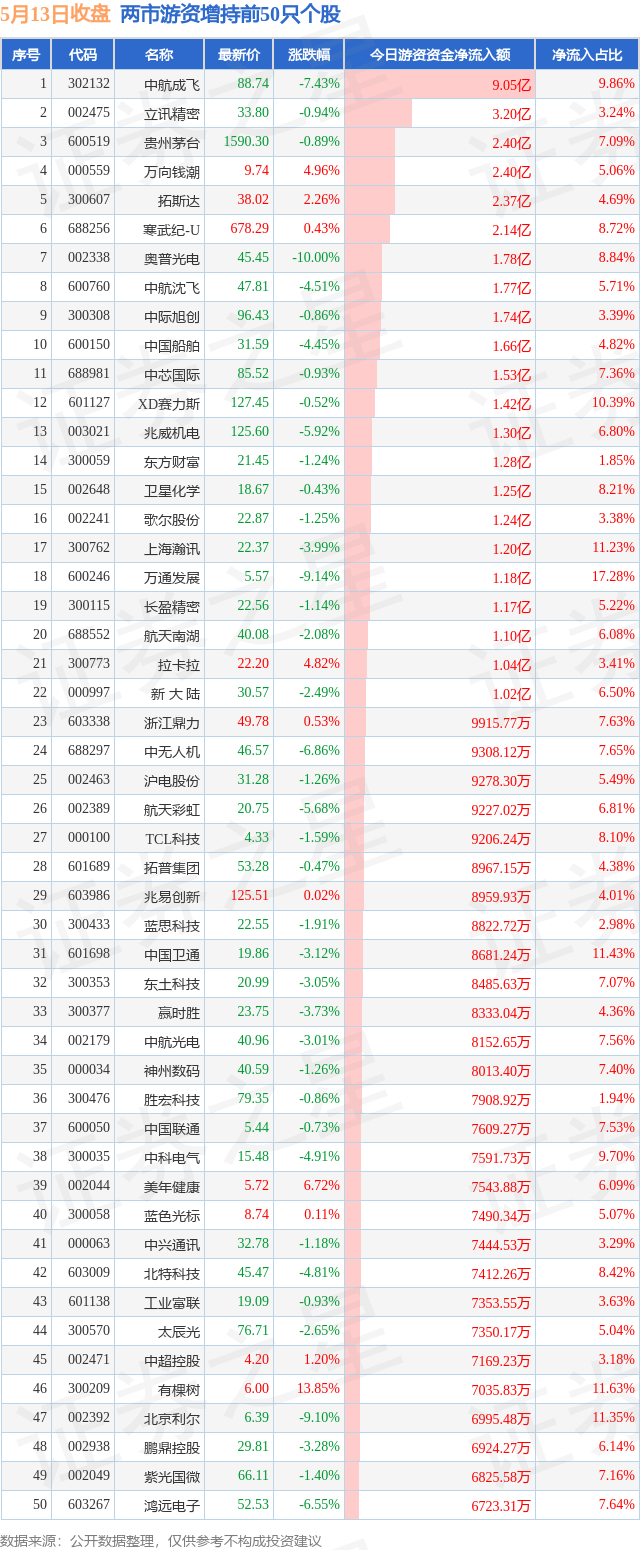Select stock name 赢时胜
Image resolution: width=640 pixels, height=1550 pixels.
179,1013
